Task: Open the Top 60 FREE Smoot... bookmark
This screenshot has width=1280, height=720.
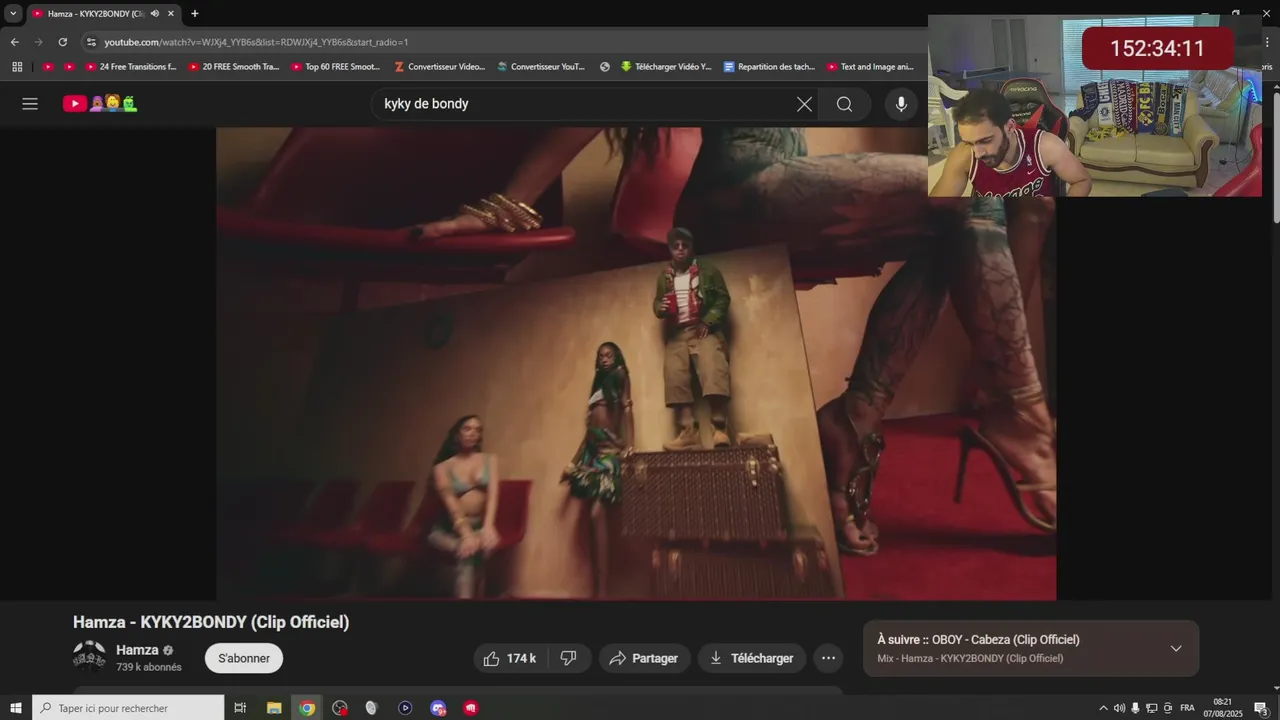Action: [336, 67]
